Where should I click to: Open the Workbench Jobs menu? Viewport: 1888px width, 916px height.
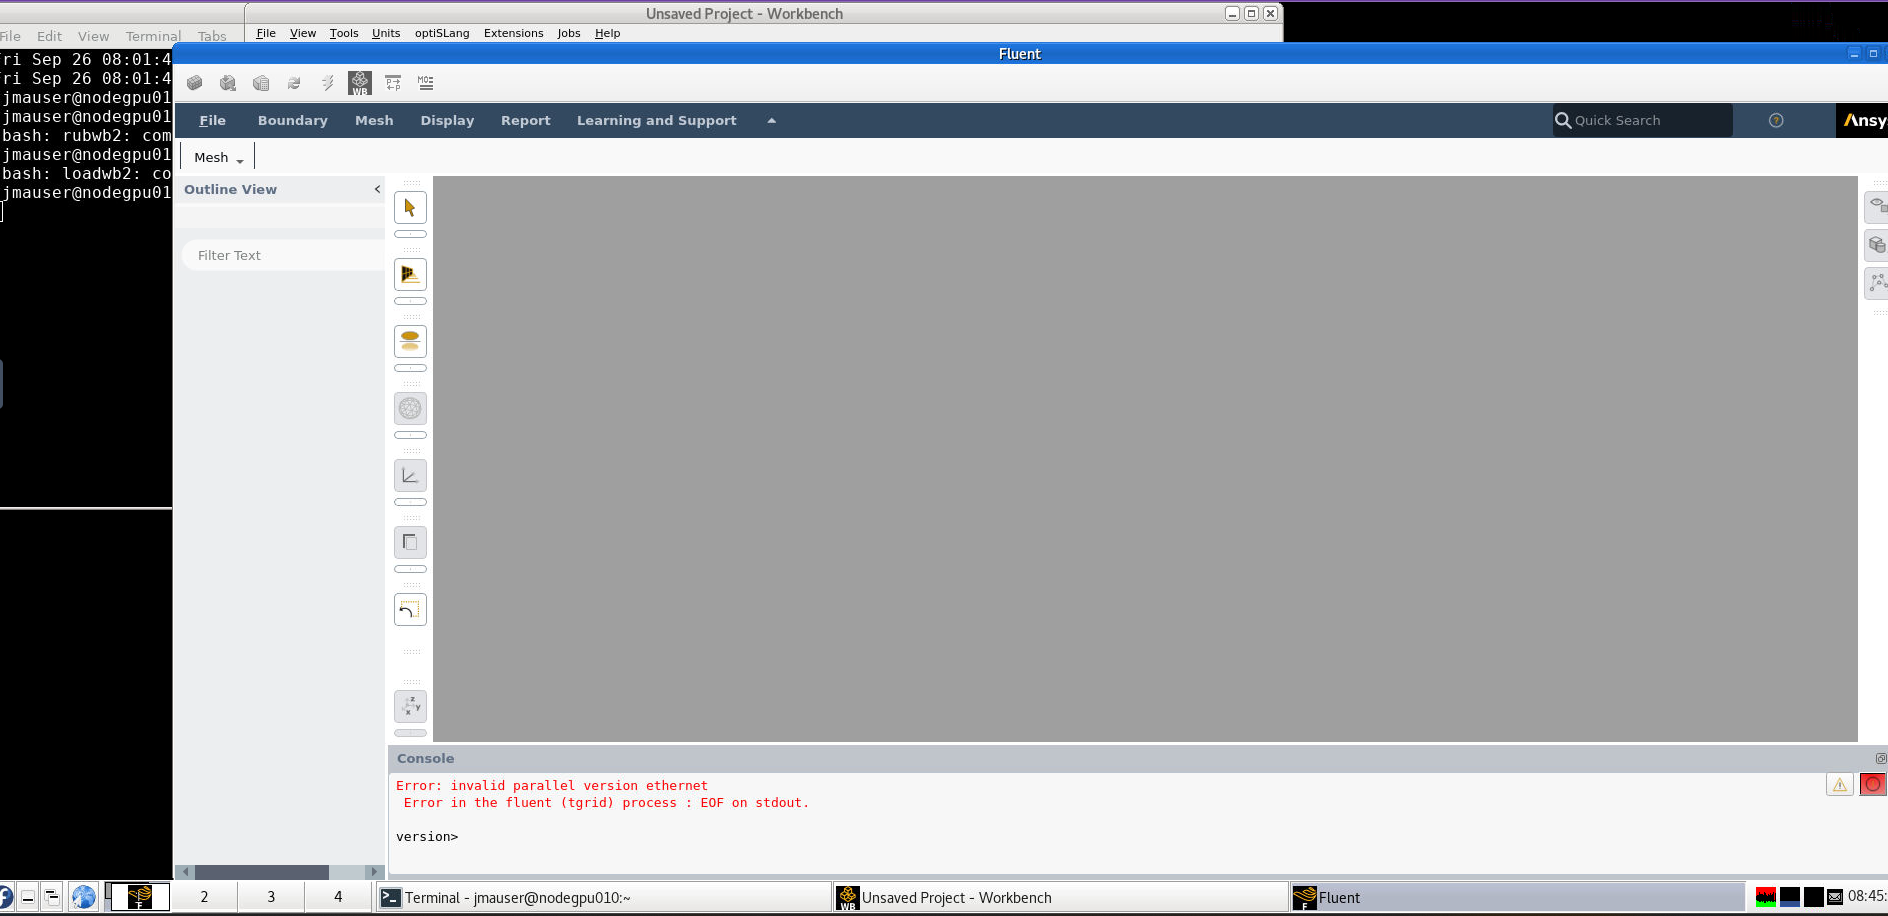569,33
